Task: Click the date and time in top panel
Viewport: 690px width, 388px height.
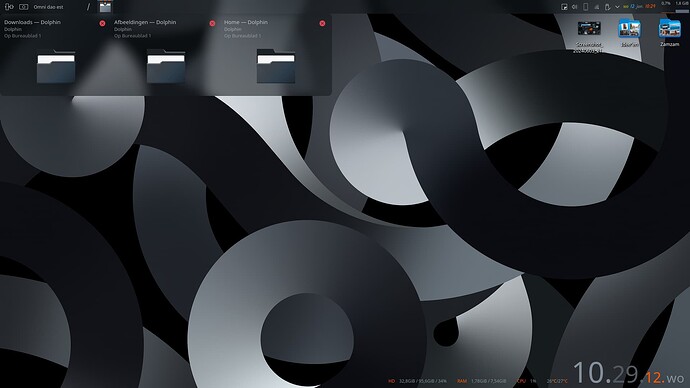Action: (639, 6)
